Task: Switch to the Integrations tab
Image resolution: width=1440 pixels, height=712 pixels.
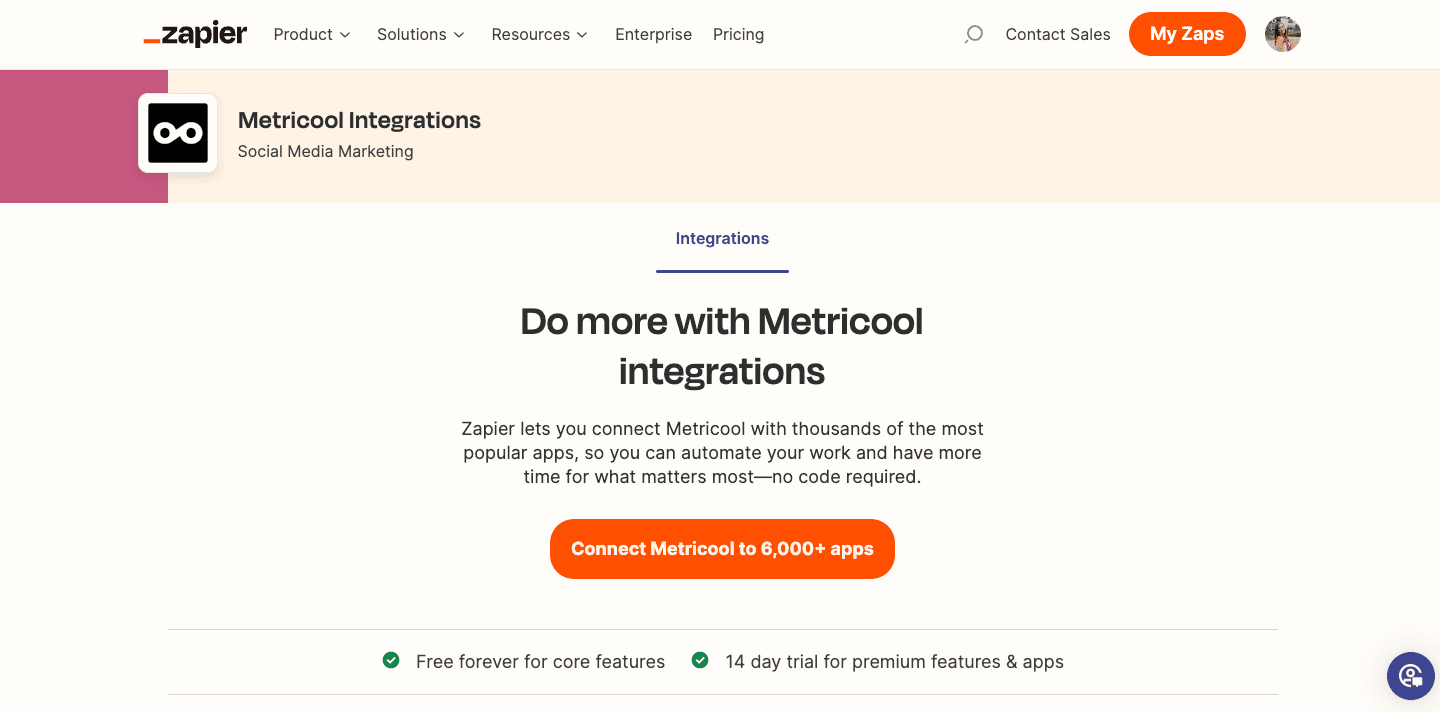Action: coord(722,238)
